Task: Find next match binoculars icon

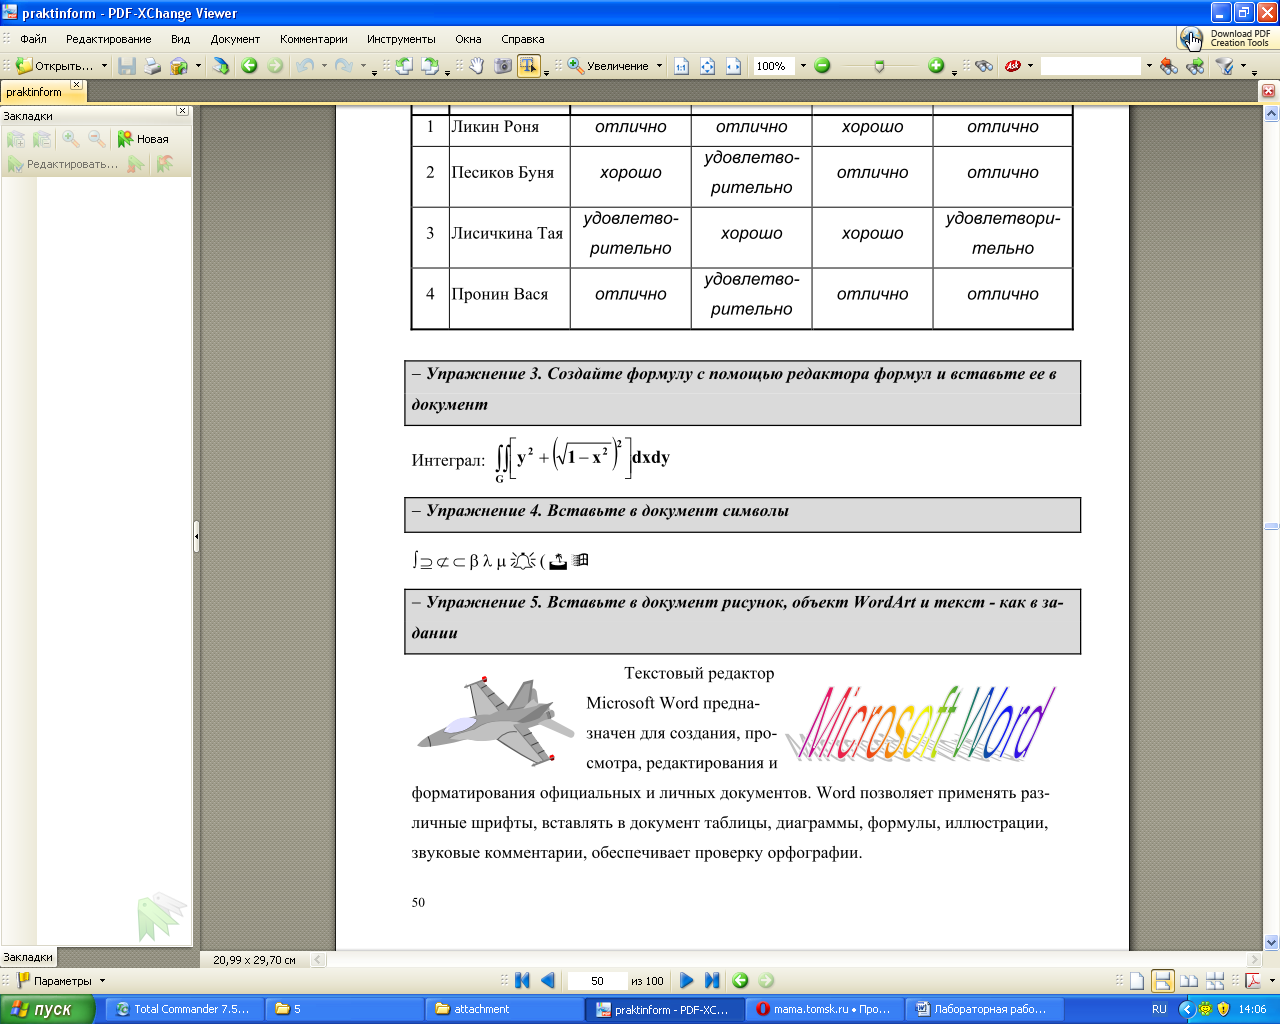Action: click(1195, 66)
